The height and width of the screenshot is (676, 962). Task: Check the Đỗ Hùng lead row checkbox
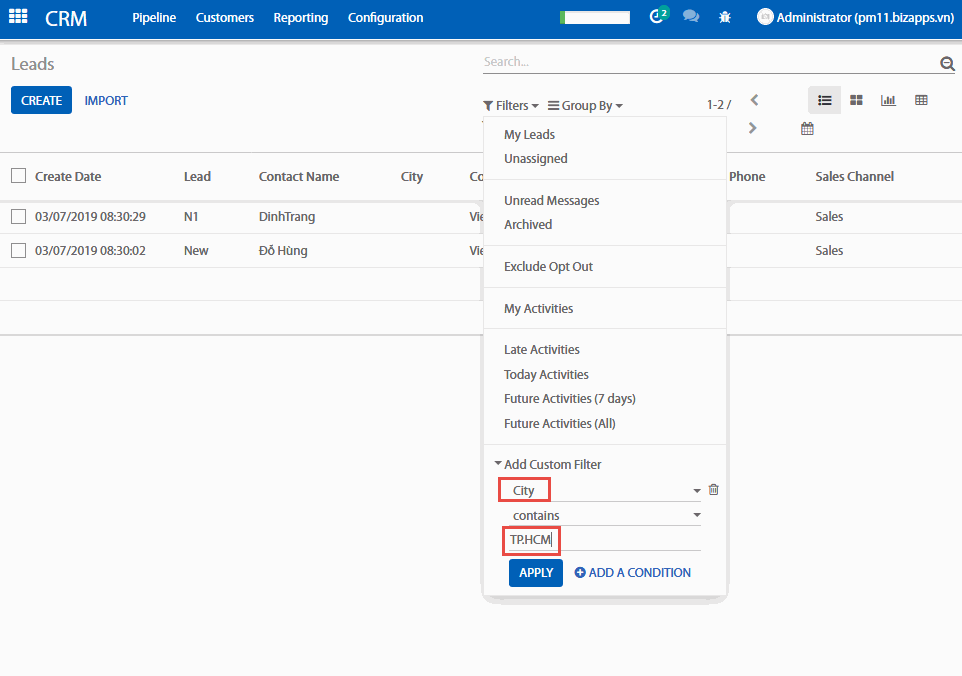point(18,250)
